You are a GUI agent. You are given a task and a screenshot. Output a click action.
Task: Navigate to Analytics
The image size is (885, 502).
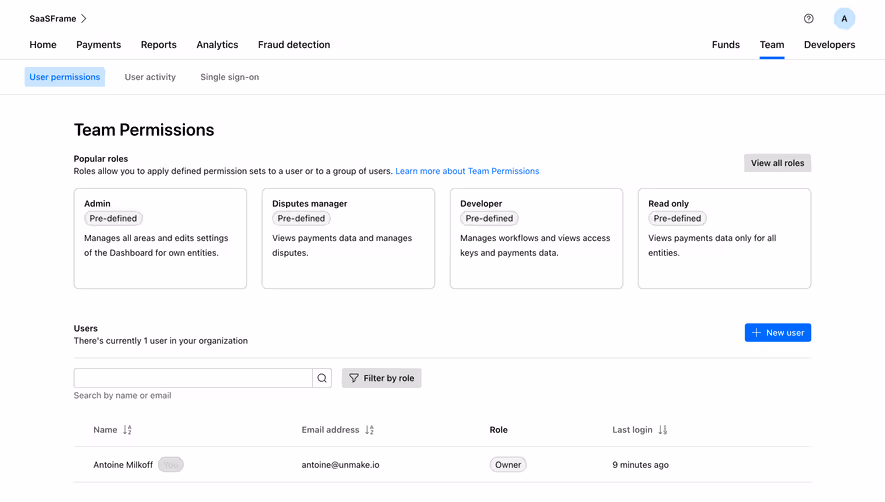click(217, 45)
